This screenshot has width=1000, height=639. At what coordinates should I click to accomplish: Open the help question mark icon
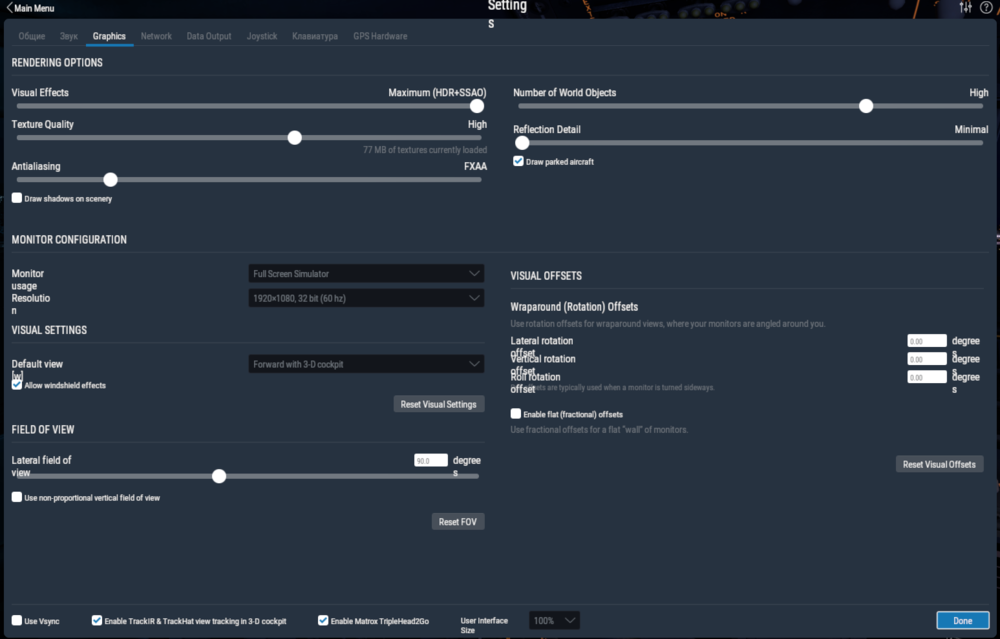[986, 8]
